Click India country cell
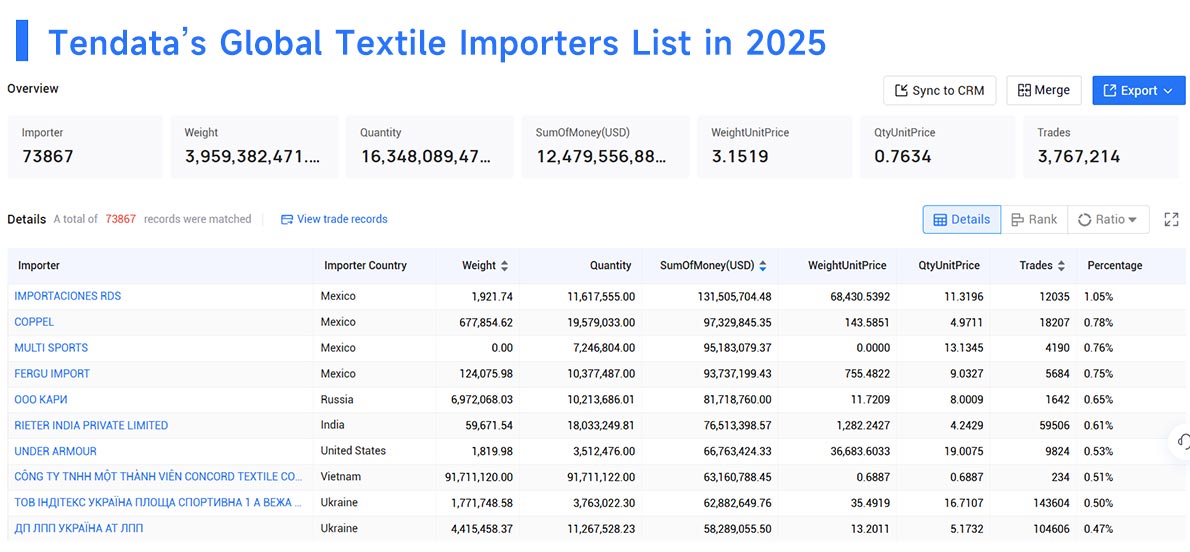Viewport: 1190px width, 552px height. pos(333,425)
